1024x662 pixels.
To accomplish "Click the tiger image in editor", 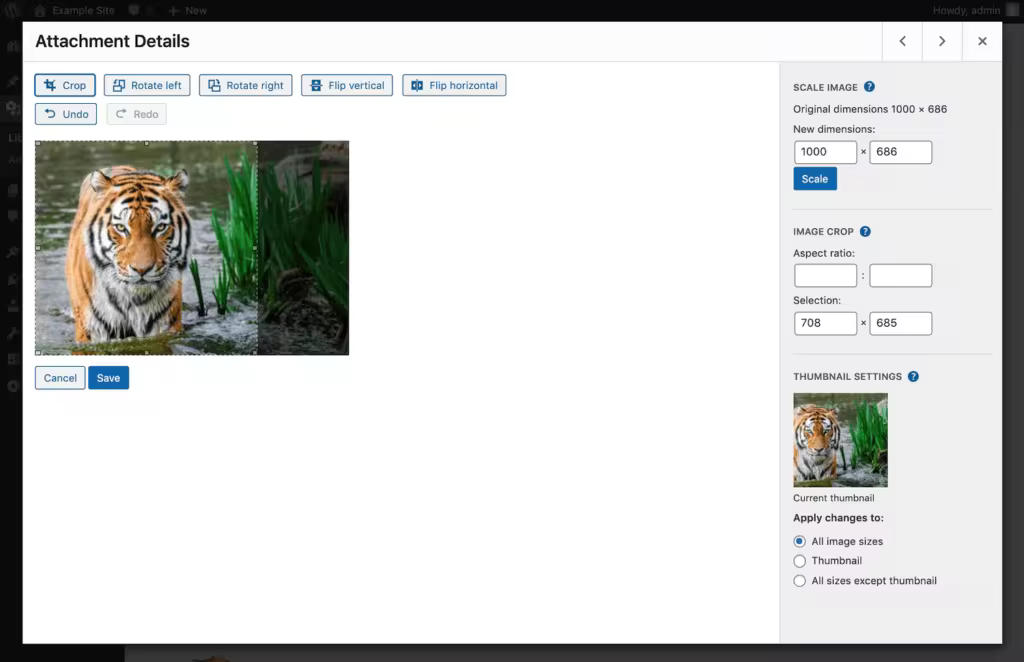I will (192, 248).
